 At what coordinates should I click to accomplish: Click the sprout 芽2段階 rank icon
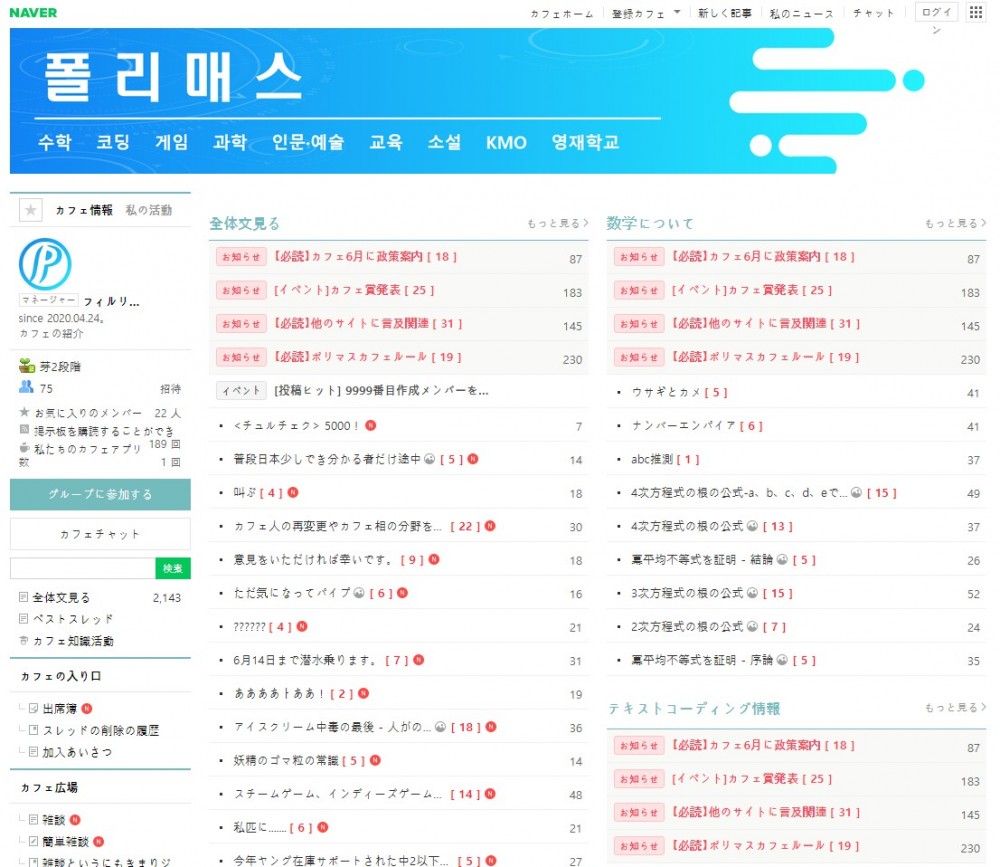(26, 366)
